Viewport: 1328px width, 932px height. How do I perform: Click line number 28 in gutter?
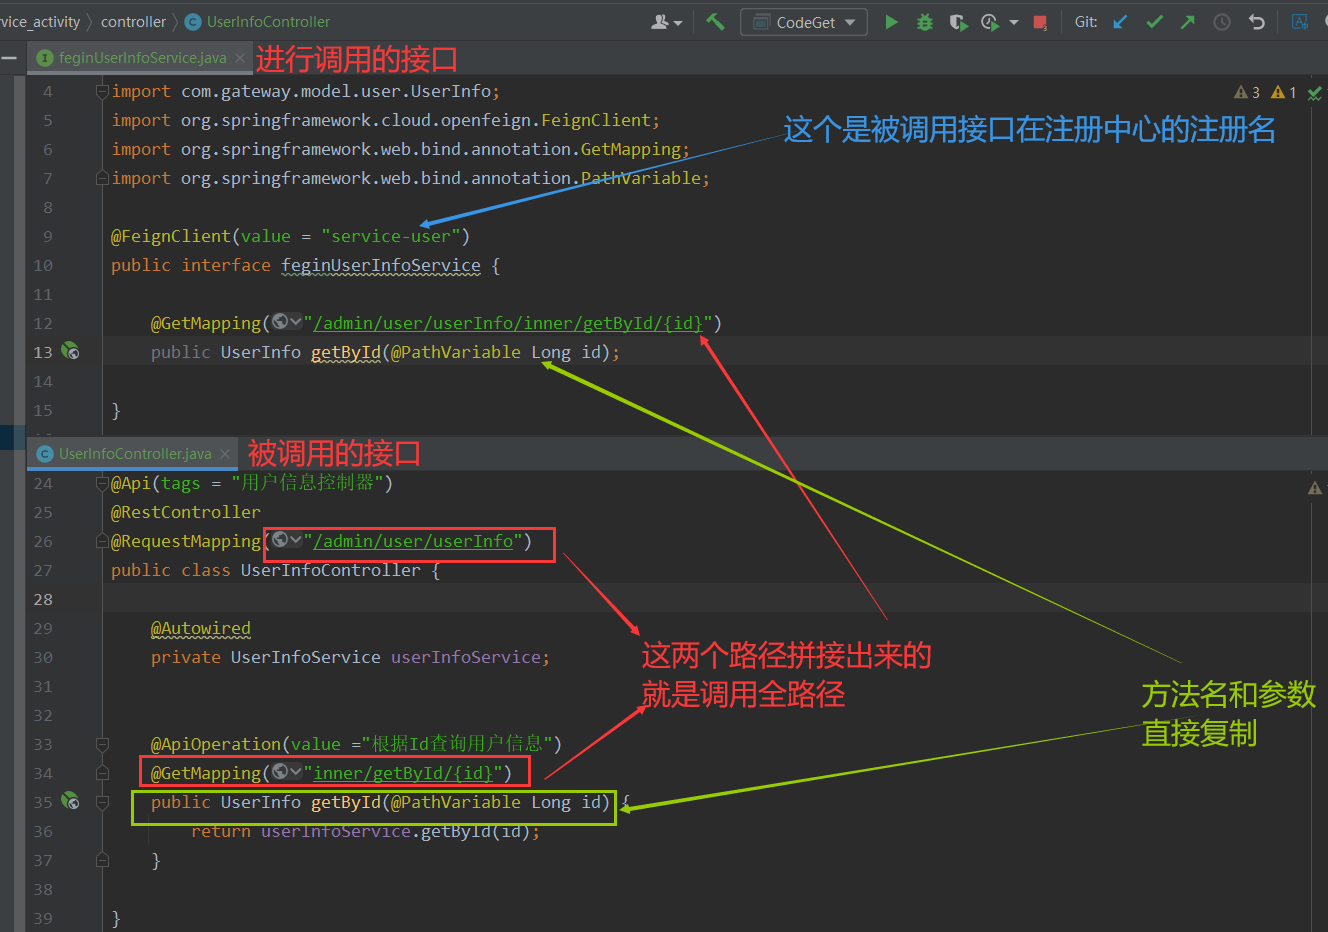(x=43, y=599)
